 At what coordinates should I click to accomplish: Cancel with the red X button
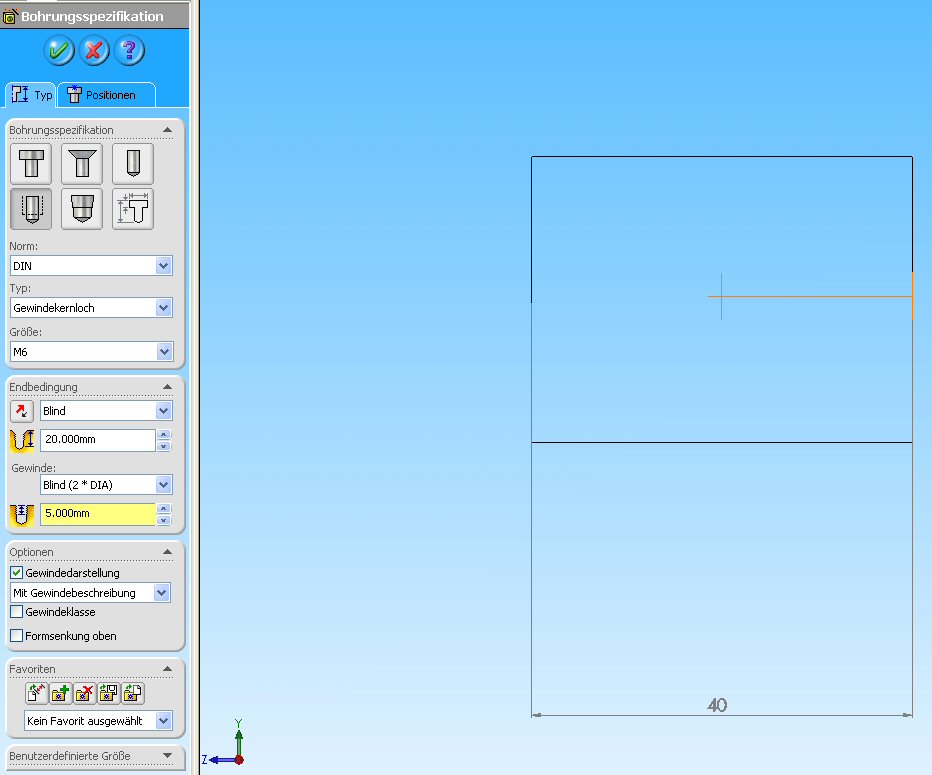(x=94, y=50)
